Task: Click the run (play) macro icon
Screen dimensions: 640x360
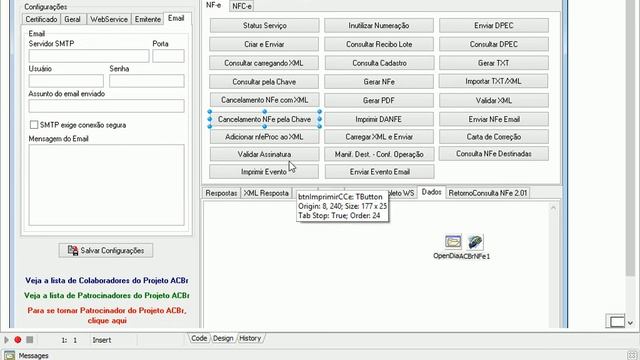Action: point(6,340)
